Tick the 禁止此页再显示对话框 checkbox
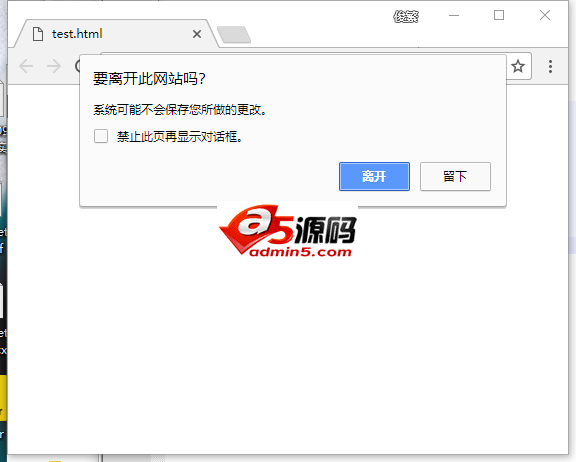The height and width of the screenshot is (462, 576). tap(101, 136)
